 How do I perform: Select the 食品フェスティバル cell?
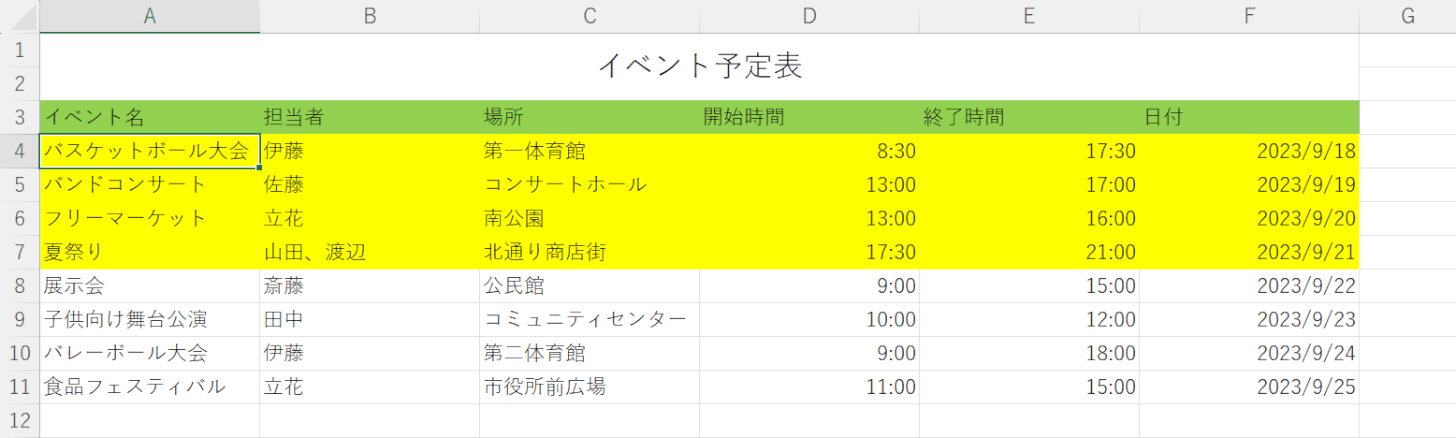pyautogui.click(x=150, y=387)
